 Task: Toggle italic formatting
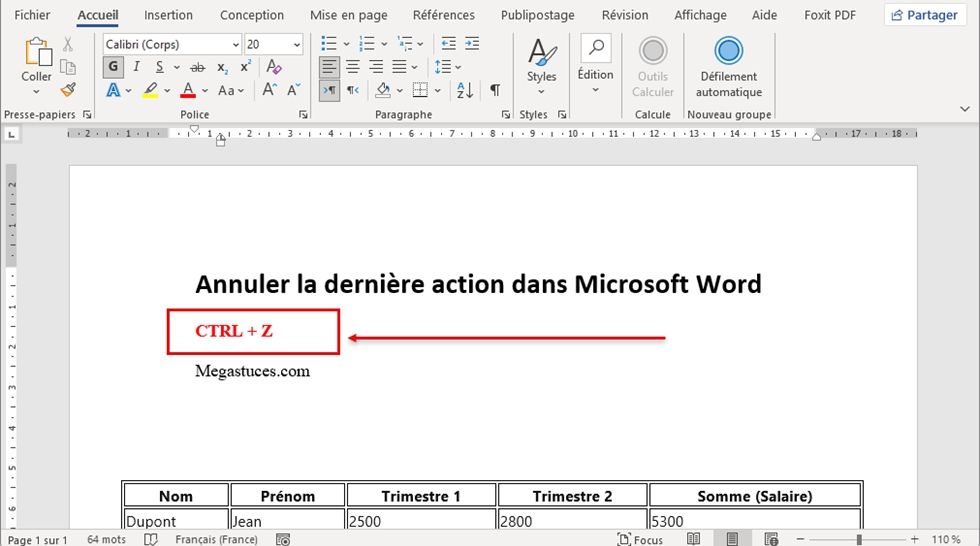coord(137,67)
